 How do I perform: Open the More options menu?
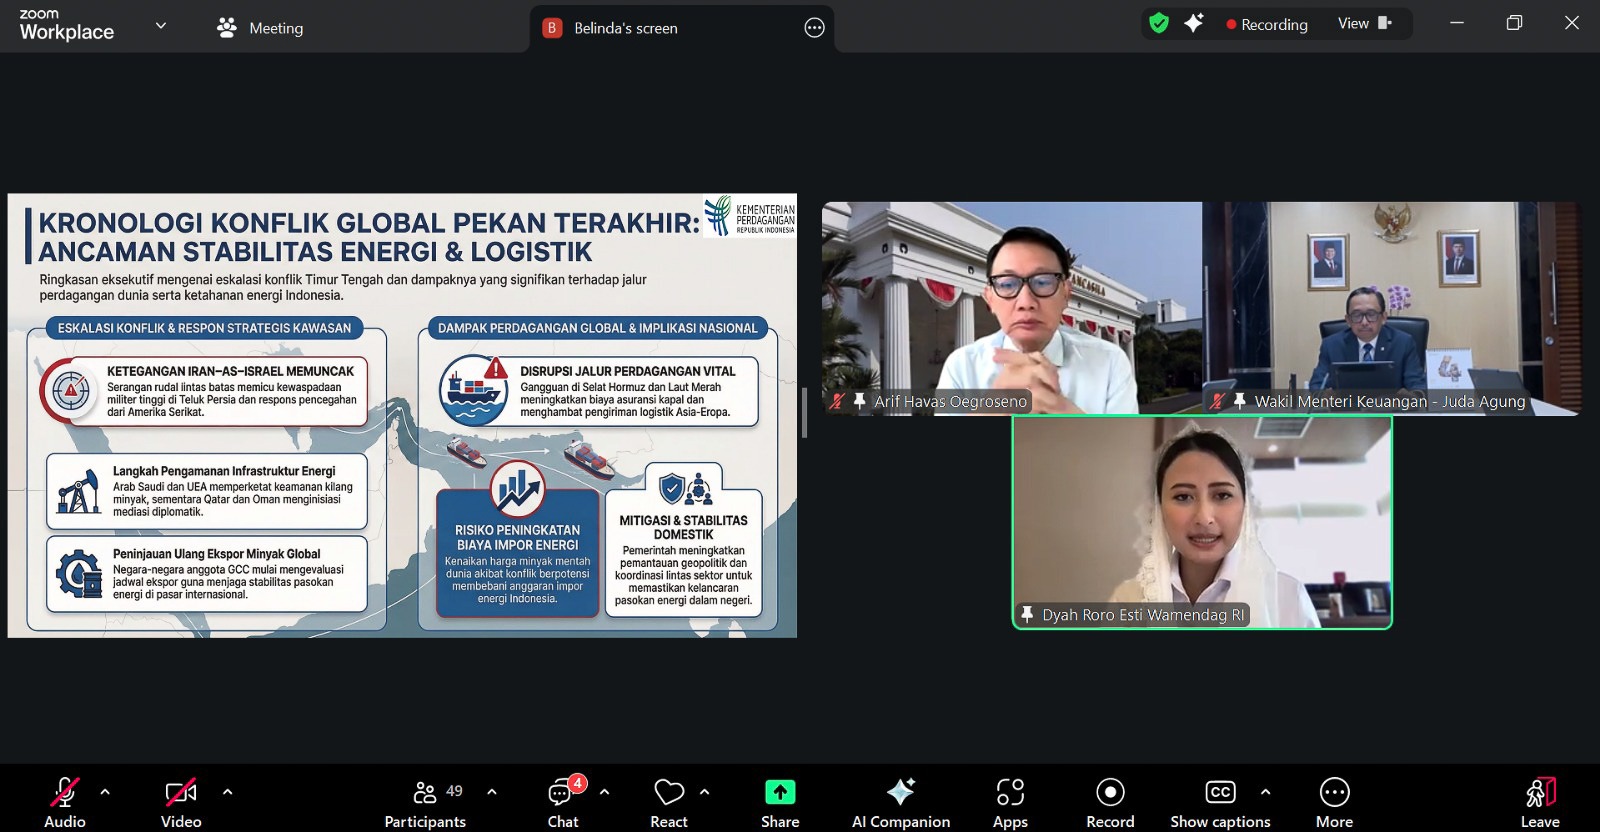click(1334, 802)
